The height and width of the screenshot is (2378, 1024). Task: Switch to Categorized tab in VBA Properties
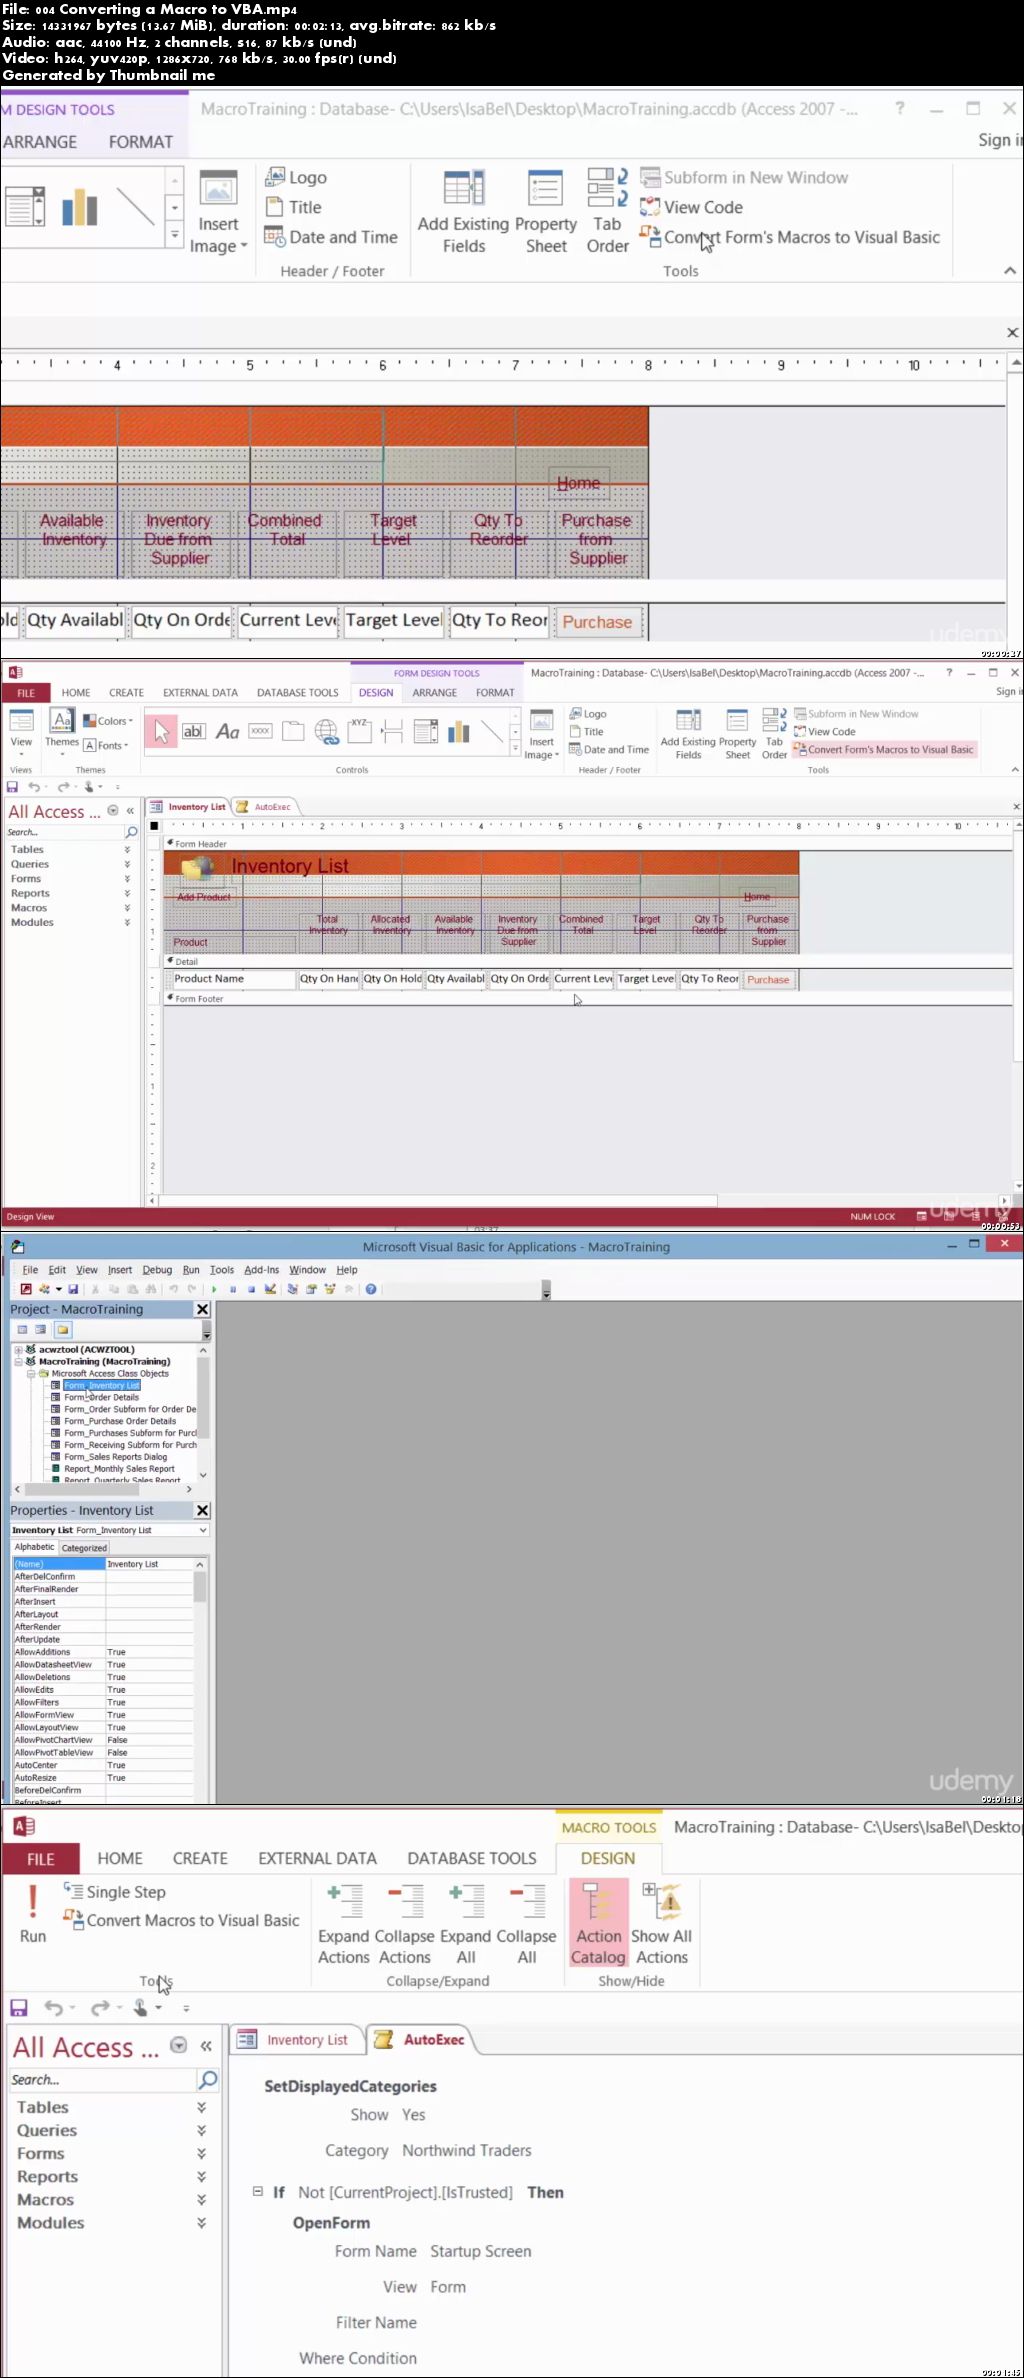[84, 1548]
